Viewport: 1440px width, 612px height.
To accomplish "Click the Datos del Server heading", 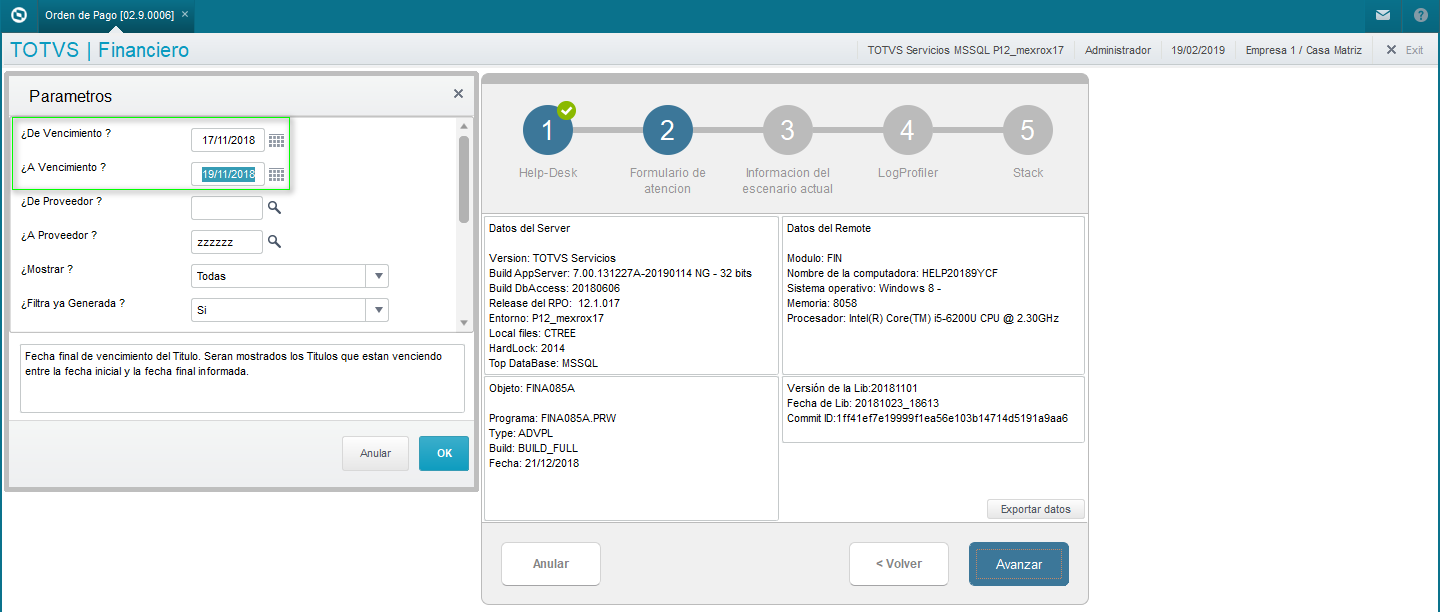I will tap(530, 228).
